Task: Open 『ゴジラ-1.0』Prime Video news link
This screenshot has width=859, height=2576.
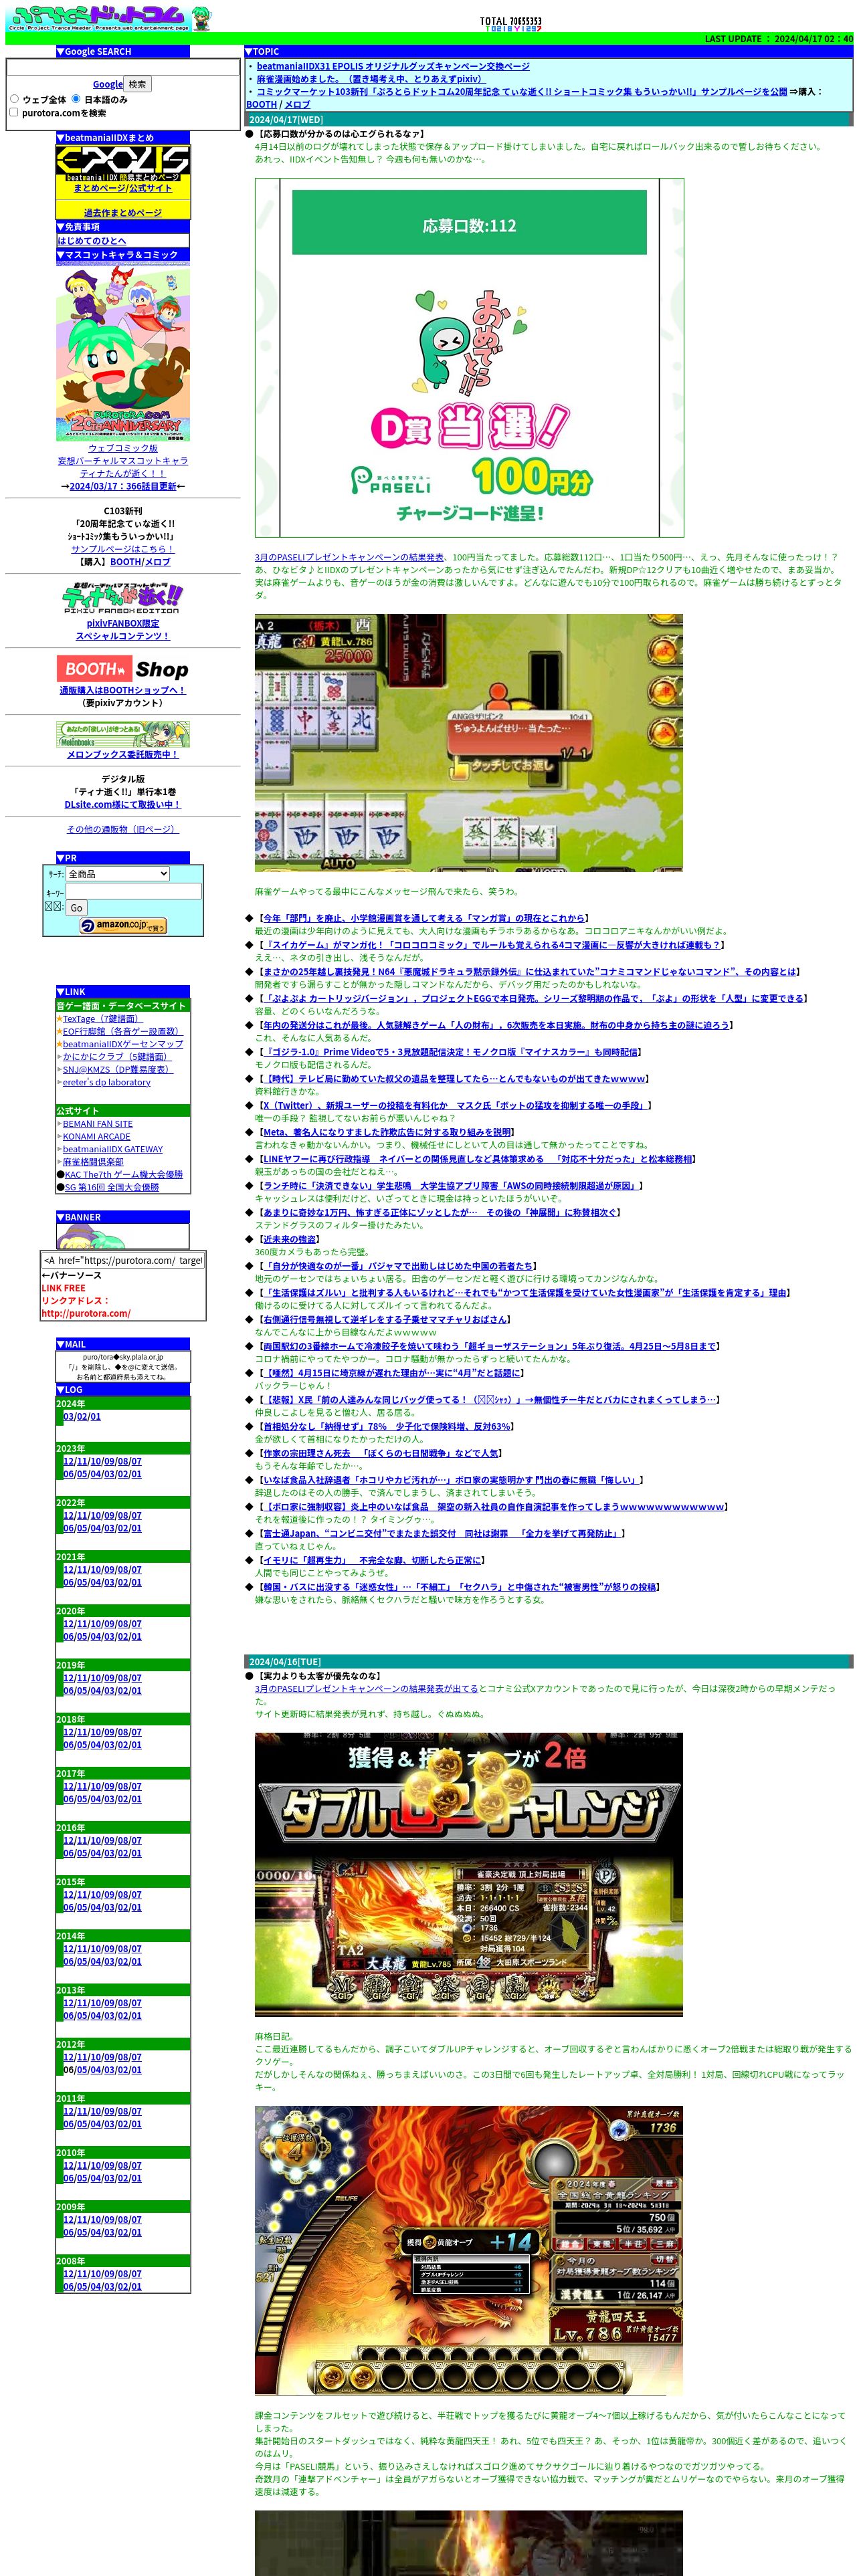Action: (x=450, y=1052)
